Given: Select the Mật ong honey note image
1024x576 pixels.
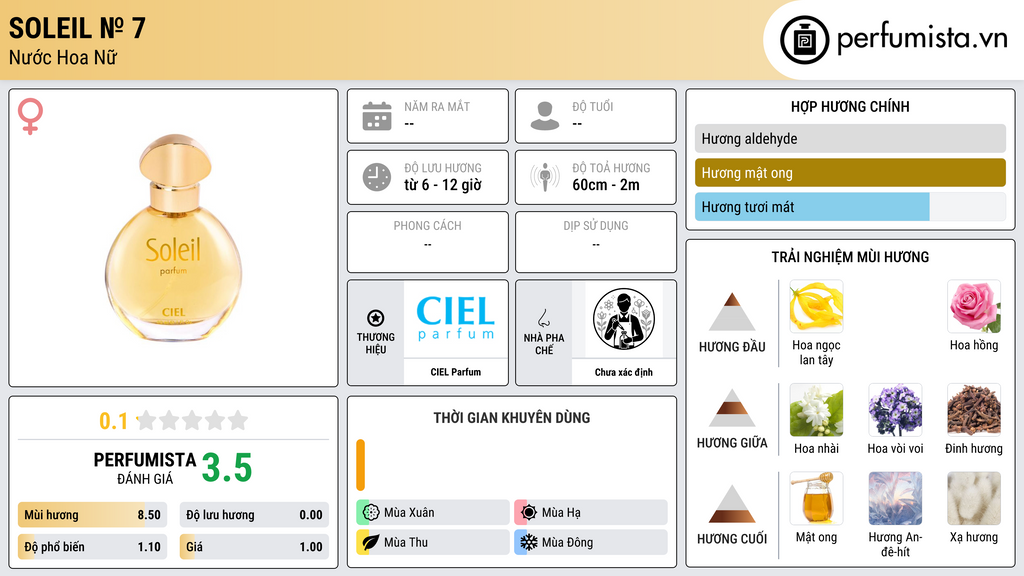Looking at the screenshot, I should 816,499.
